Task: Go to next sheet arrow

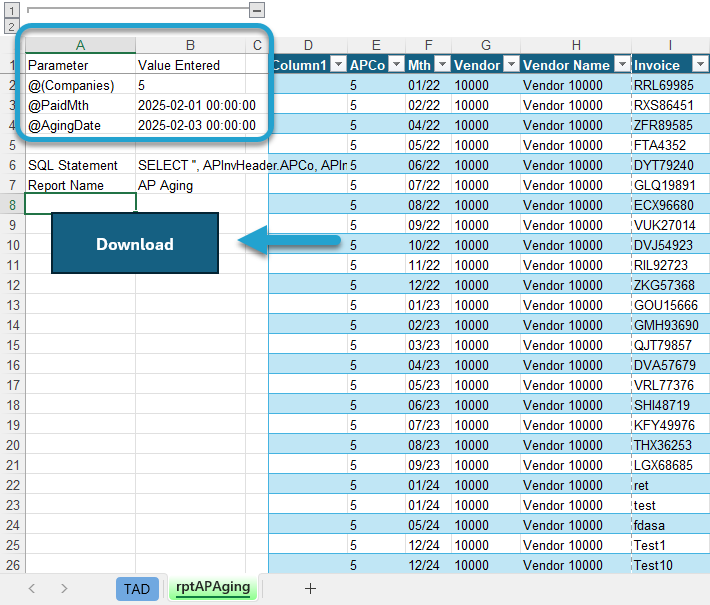Action: click(x=64, y=588)
